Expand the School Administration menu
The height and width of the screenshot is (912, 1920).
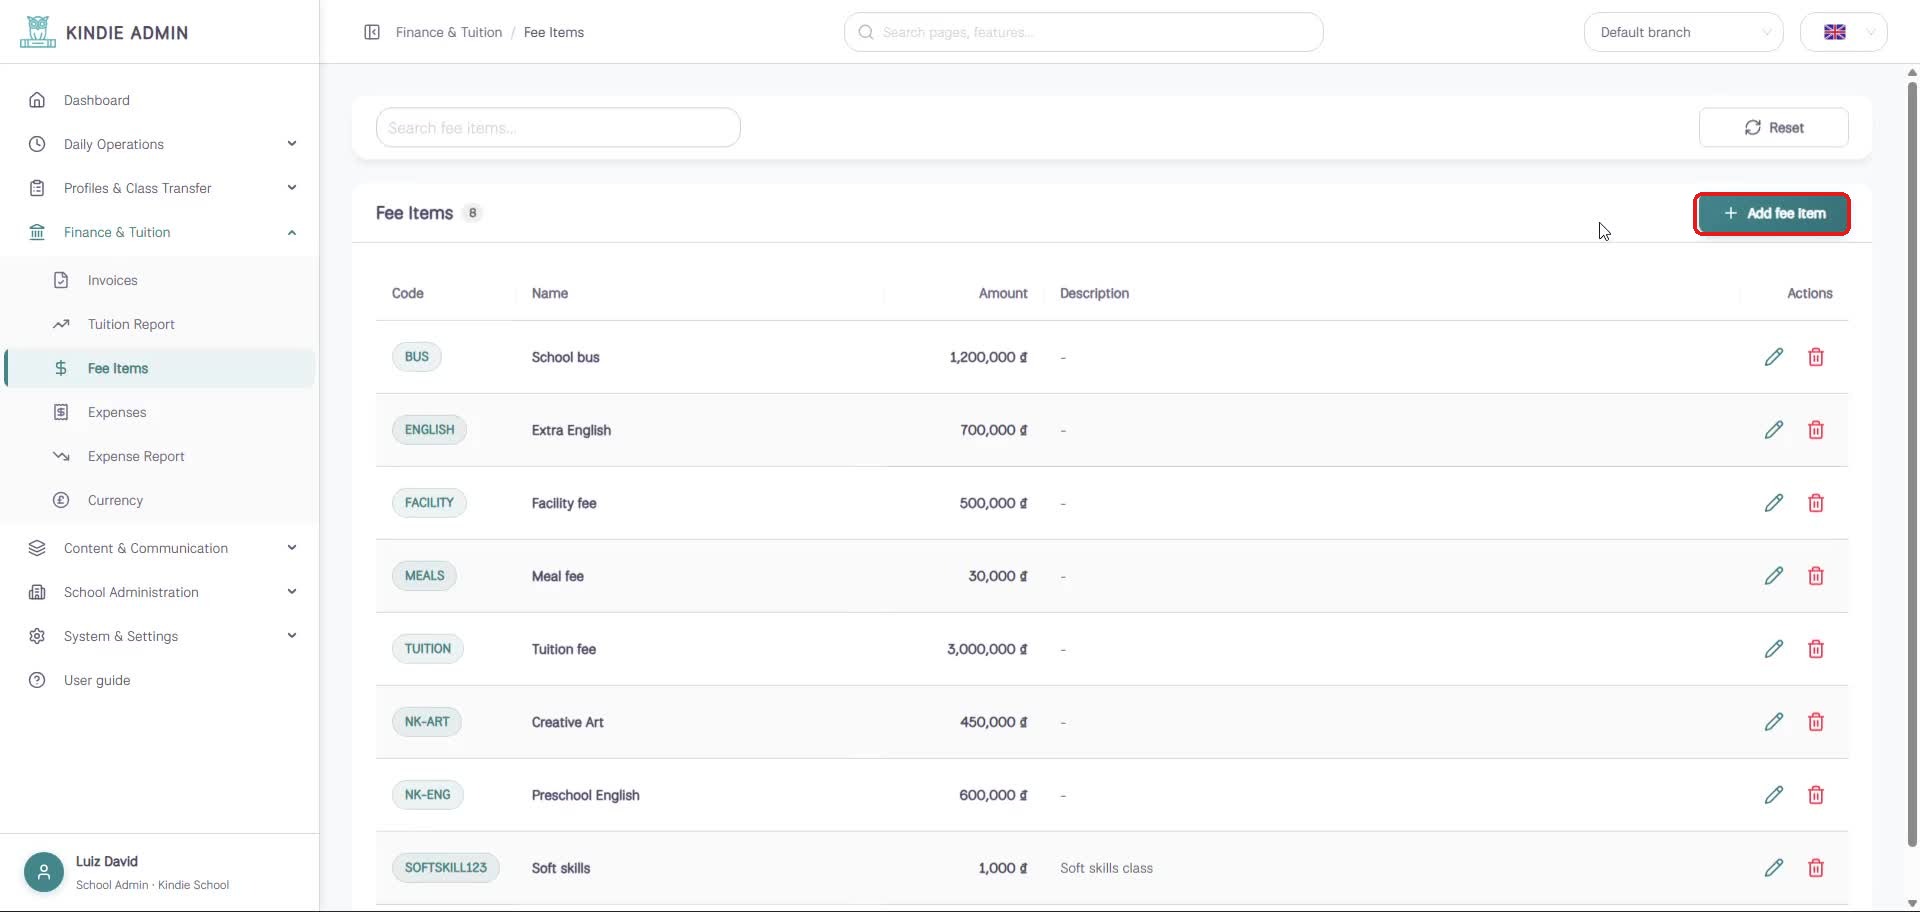click(x=160, y=592)
